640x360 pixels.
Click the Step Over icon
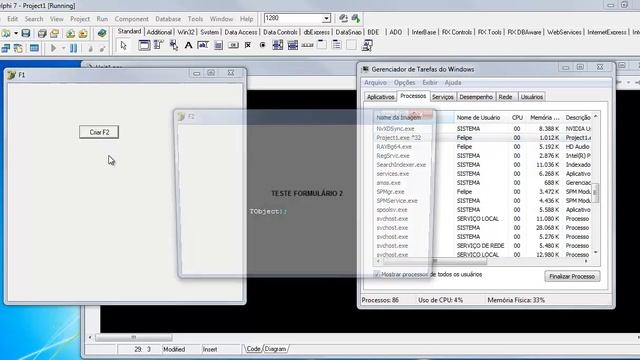coord(102,49)
